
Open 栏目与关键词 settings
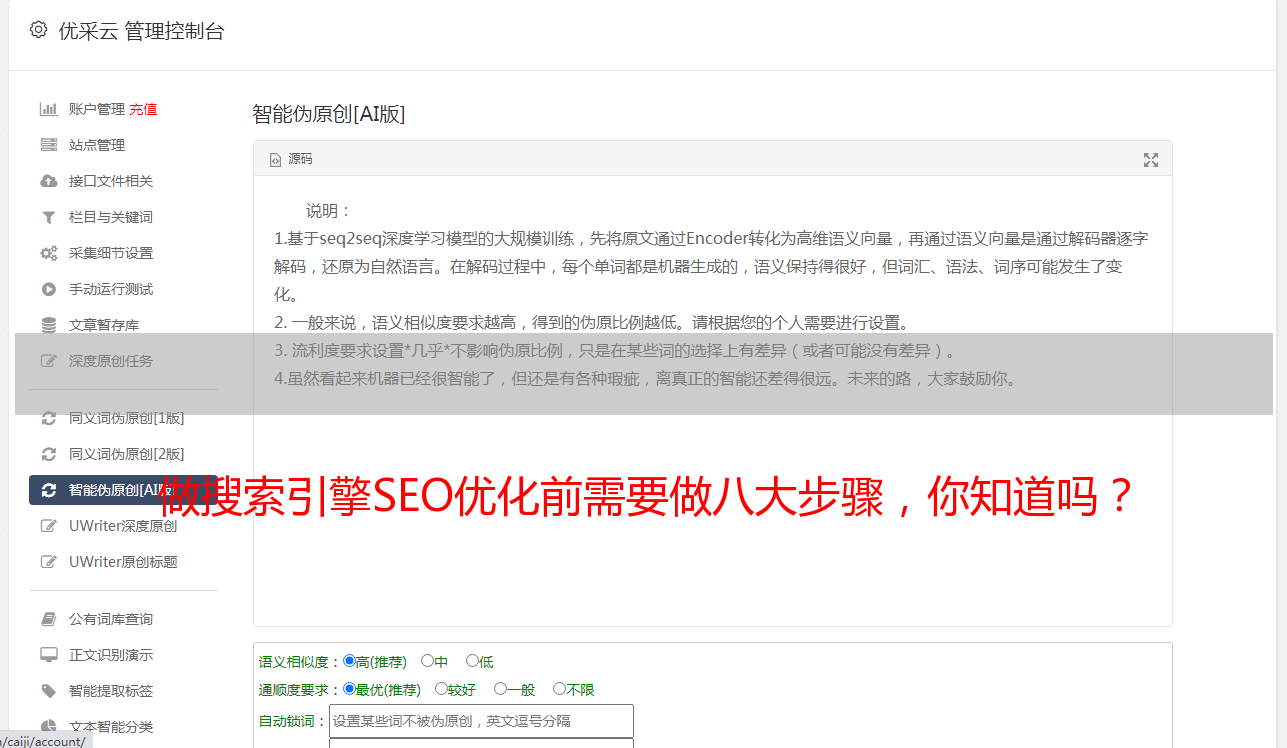111,217
